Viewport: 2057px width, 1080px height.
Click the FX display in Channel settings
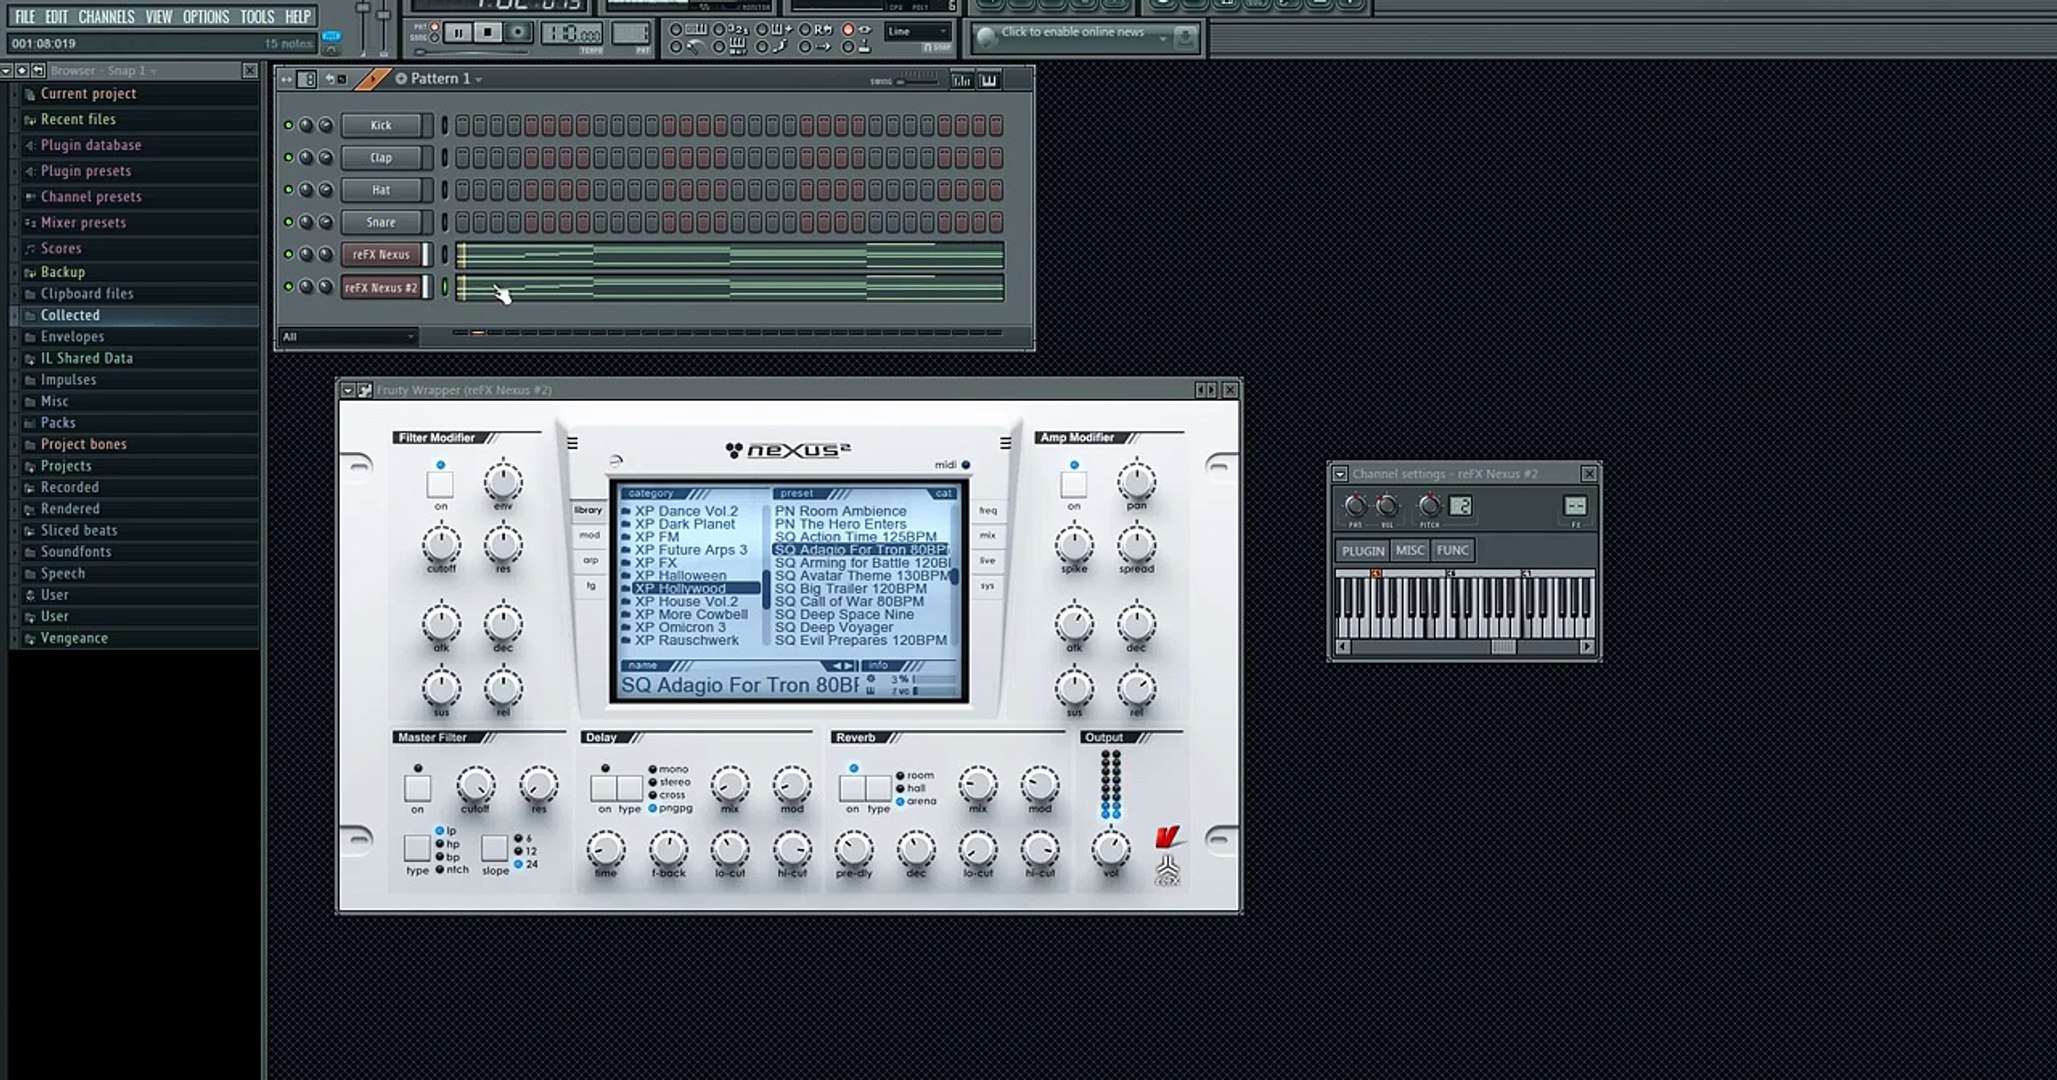(x=1574, y=506)
